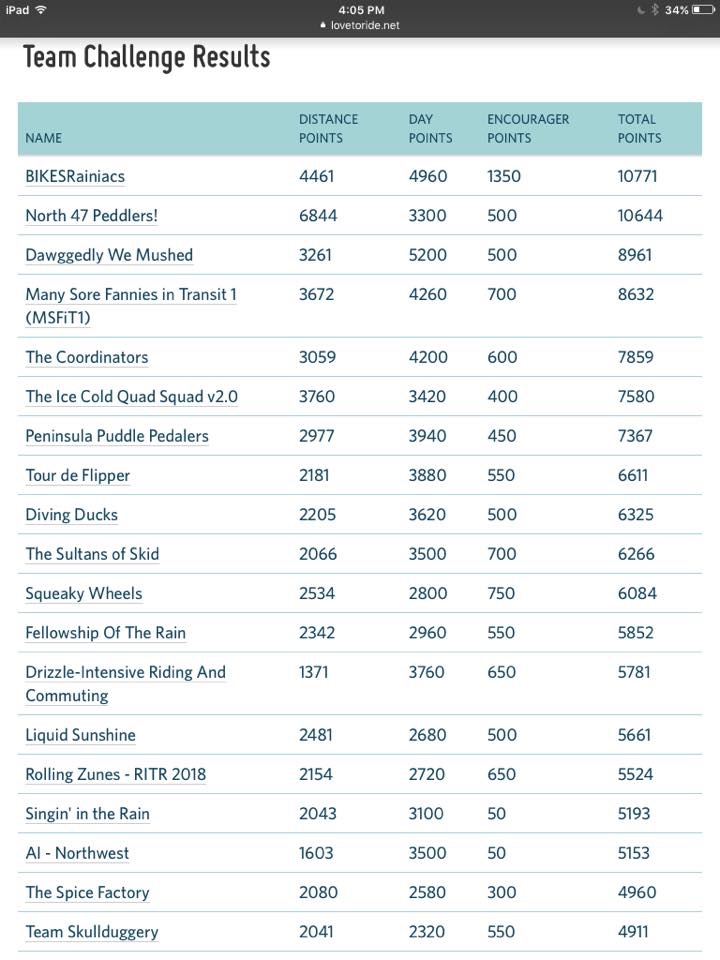View the Diving Ducks team
This screenshot has width=720, height=960.
pos(72,515)
